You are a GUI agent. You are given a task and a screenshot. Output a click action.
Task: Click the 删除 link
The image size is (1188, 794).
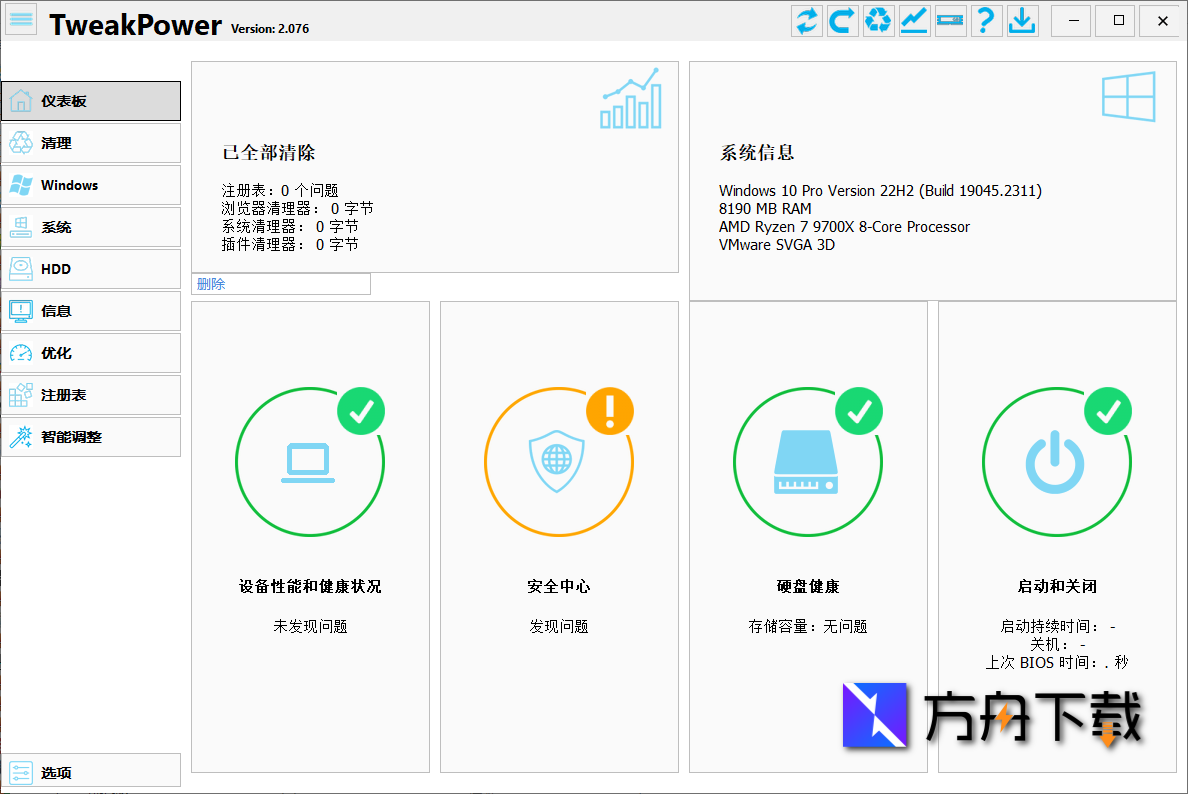211,284
